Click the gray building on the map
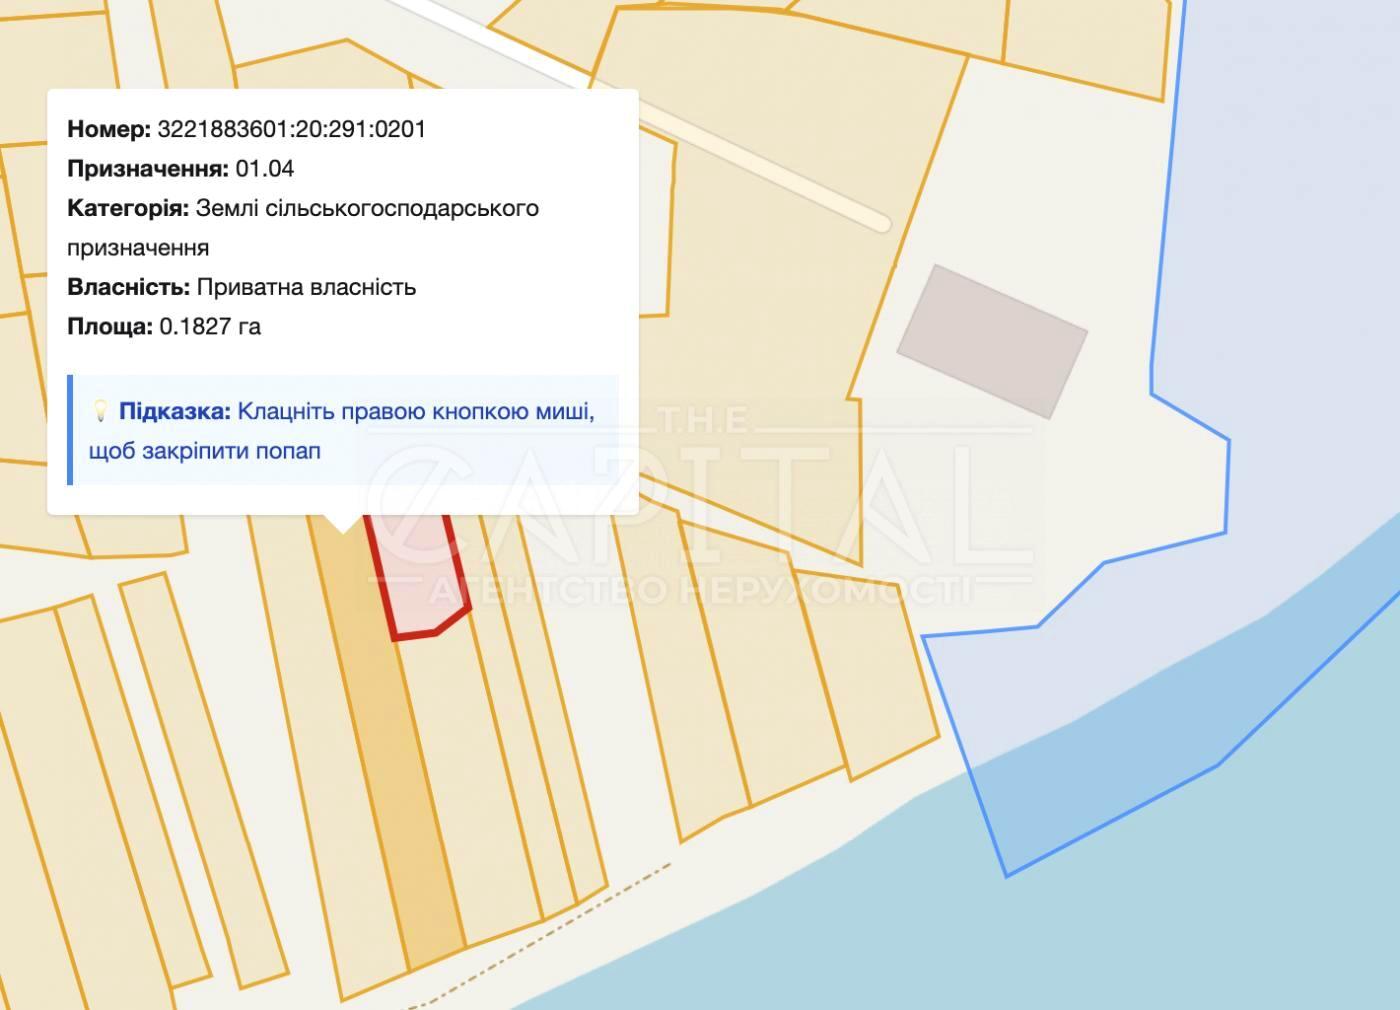 click(992, 341)
